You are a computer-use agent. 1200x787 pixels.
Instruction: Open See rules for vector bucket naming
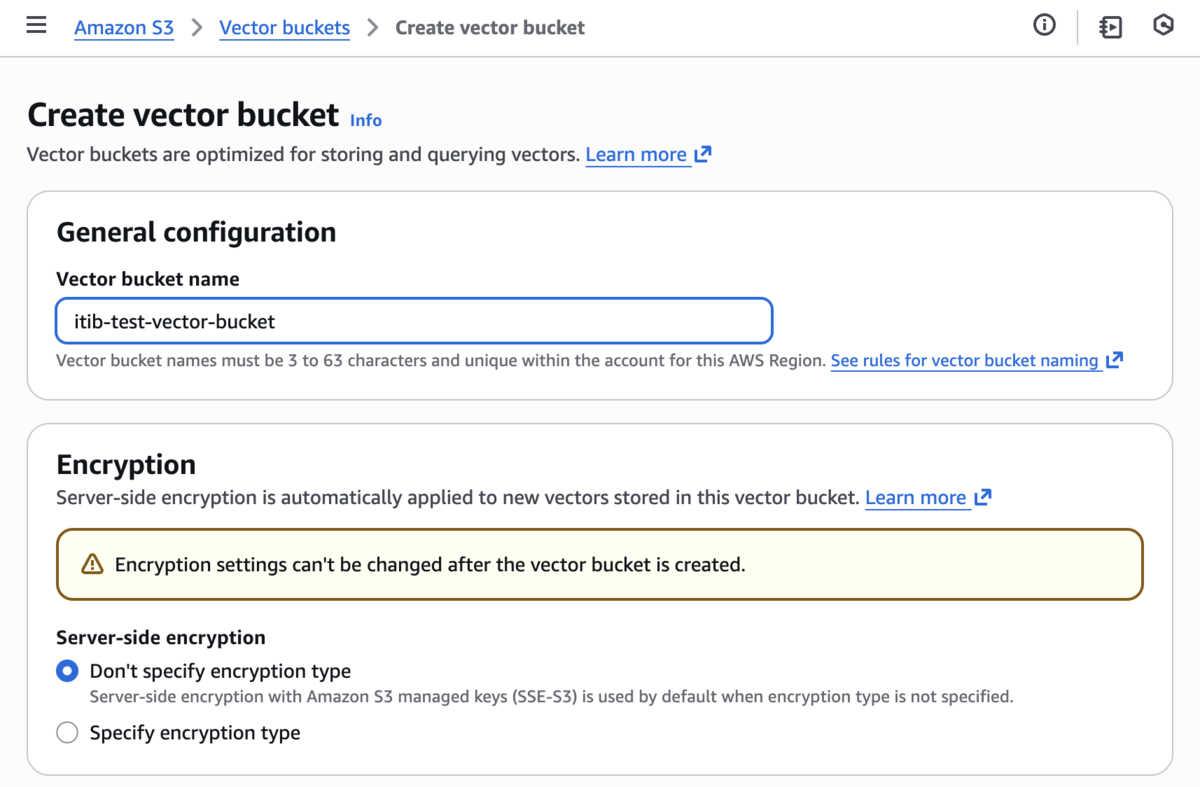(965, 361)
